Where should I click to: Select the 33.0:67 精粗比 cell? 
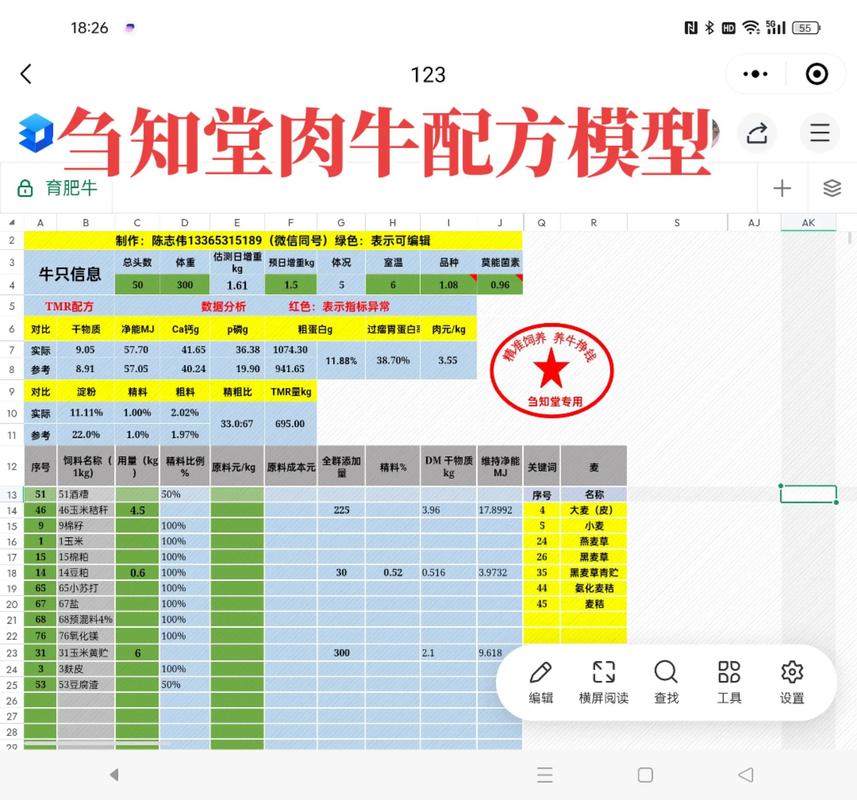(237, 423)
